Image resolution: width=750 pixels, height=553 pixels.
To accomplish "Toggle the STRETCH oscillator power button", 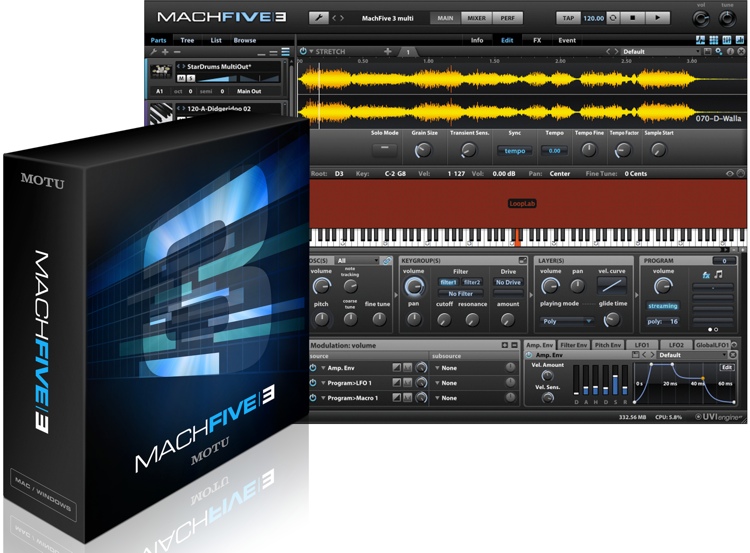I will click(303, 51).
